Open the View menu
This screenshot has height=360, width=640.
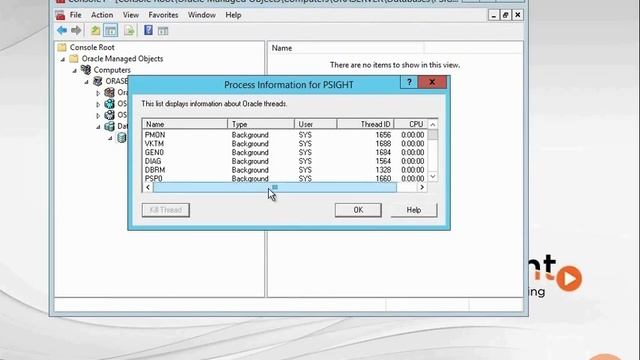click(x=131, y=15)
